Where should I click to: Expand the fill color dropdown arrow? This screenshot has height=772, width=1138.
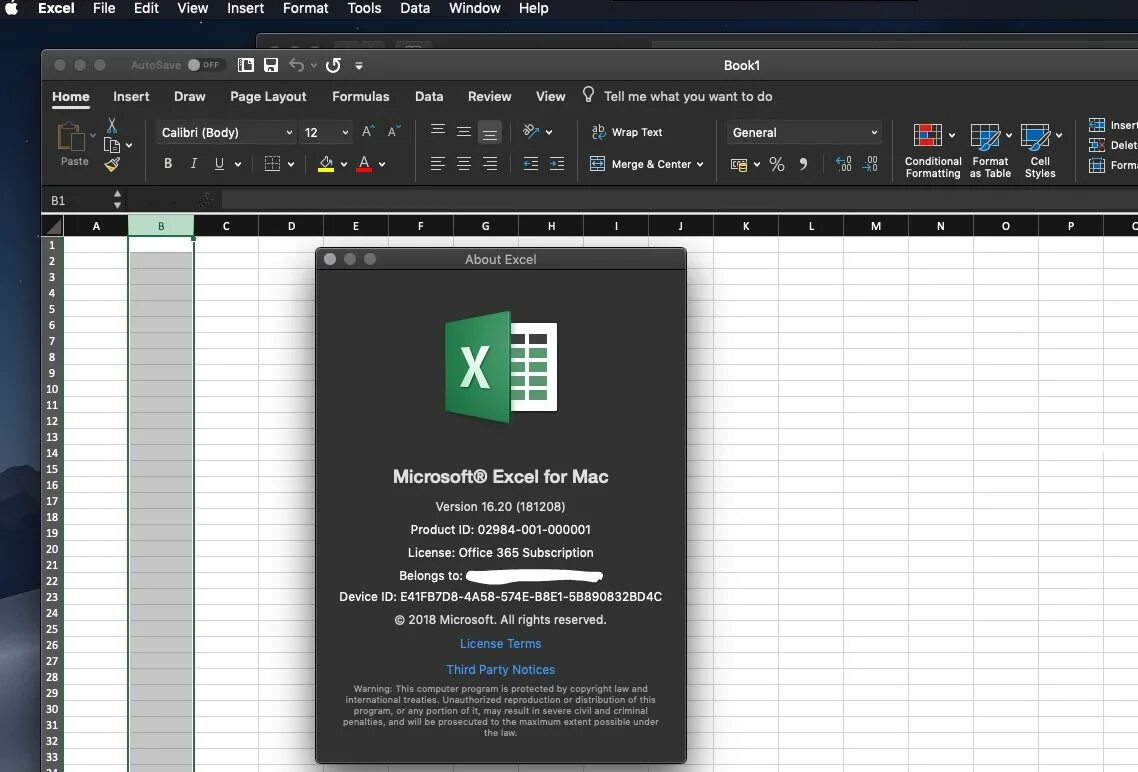[343, 165]
